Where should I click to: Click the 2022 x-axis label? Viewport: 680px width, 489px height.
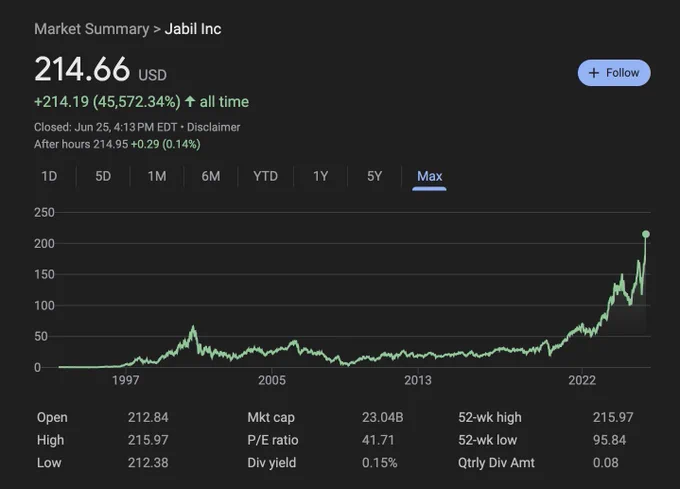582,380
